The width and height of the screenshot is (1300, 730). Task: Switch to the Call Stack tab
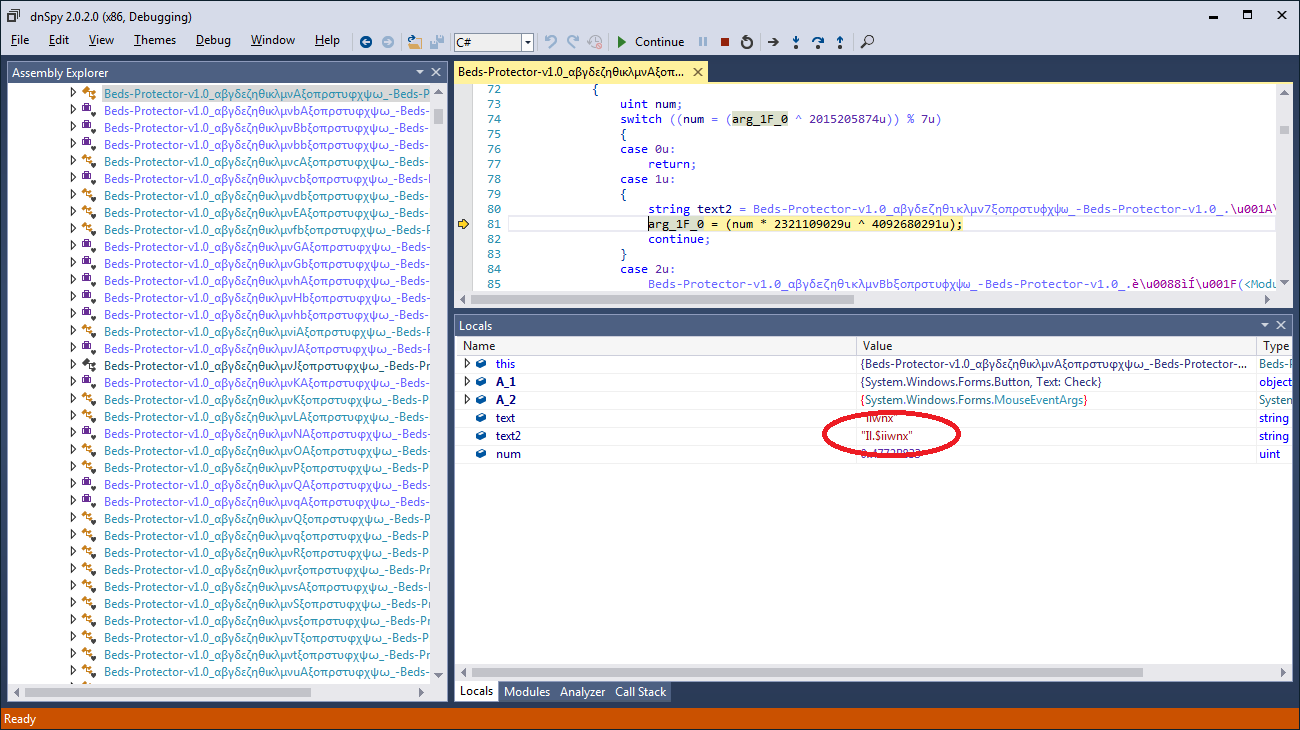641,692
